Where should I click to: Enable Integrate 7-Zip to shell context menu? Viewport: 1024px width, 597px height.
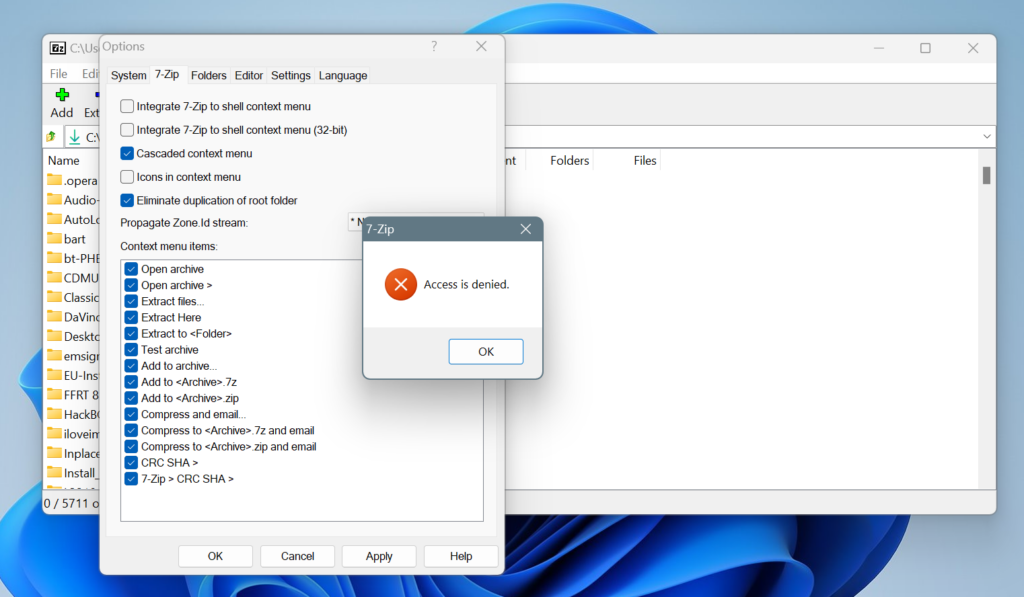click(x=127, y=106)
